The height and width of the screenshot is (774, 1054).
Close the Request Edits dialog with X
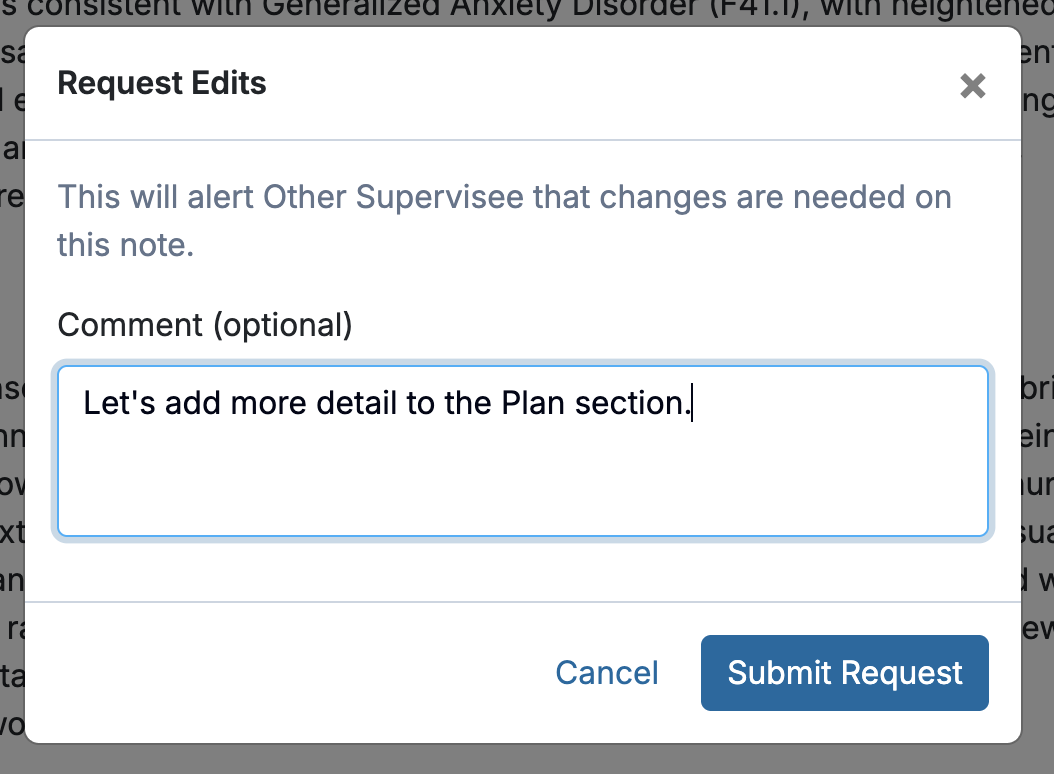coord(972,86)
